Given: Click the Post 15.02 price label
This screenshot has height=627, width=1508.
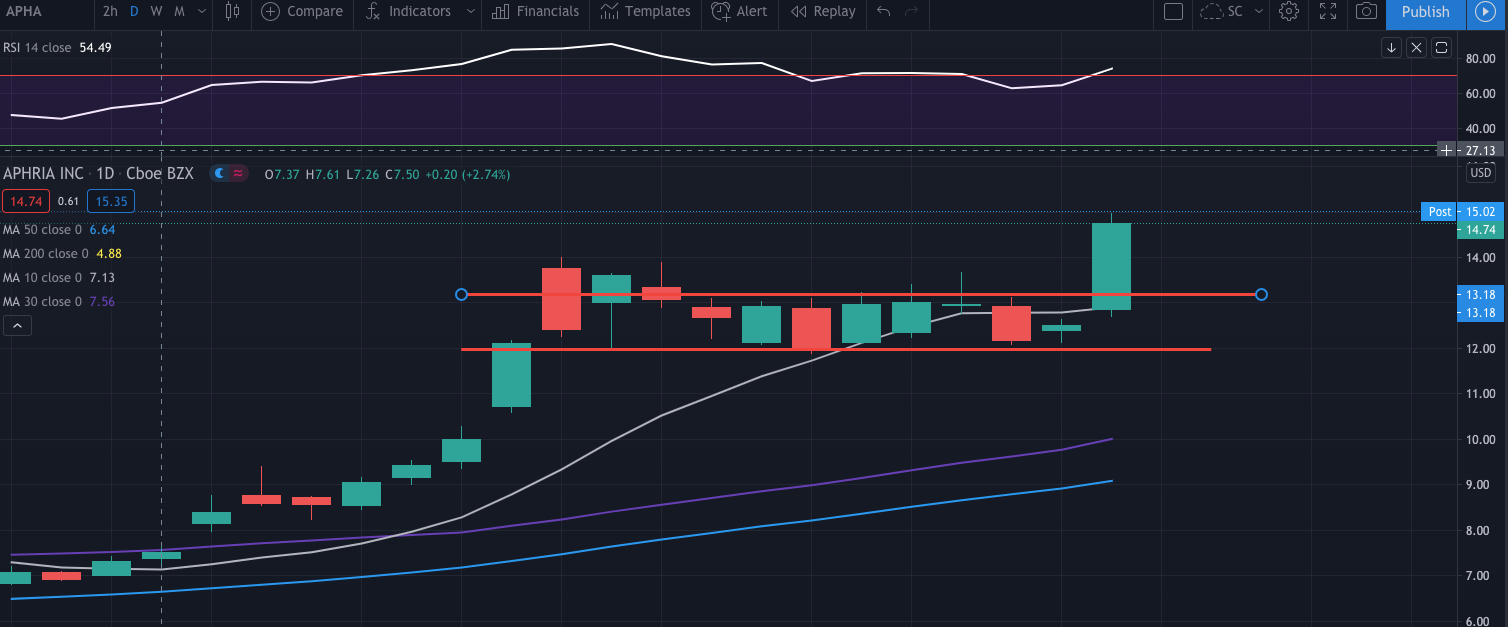Looking at the screenshot, I should tap(1460, 212).
